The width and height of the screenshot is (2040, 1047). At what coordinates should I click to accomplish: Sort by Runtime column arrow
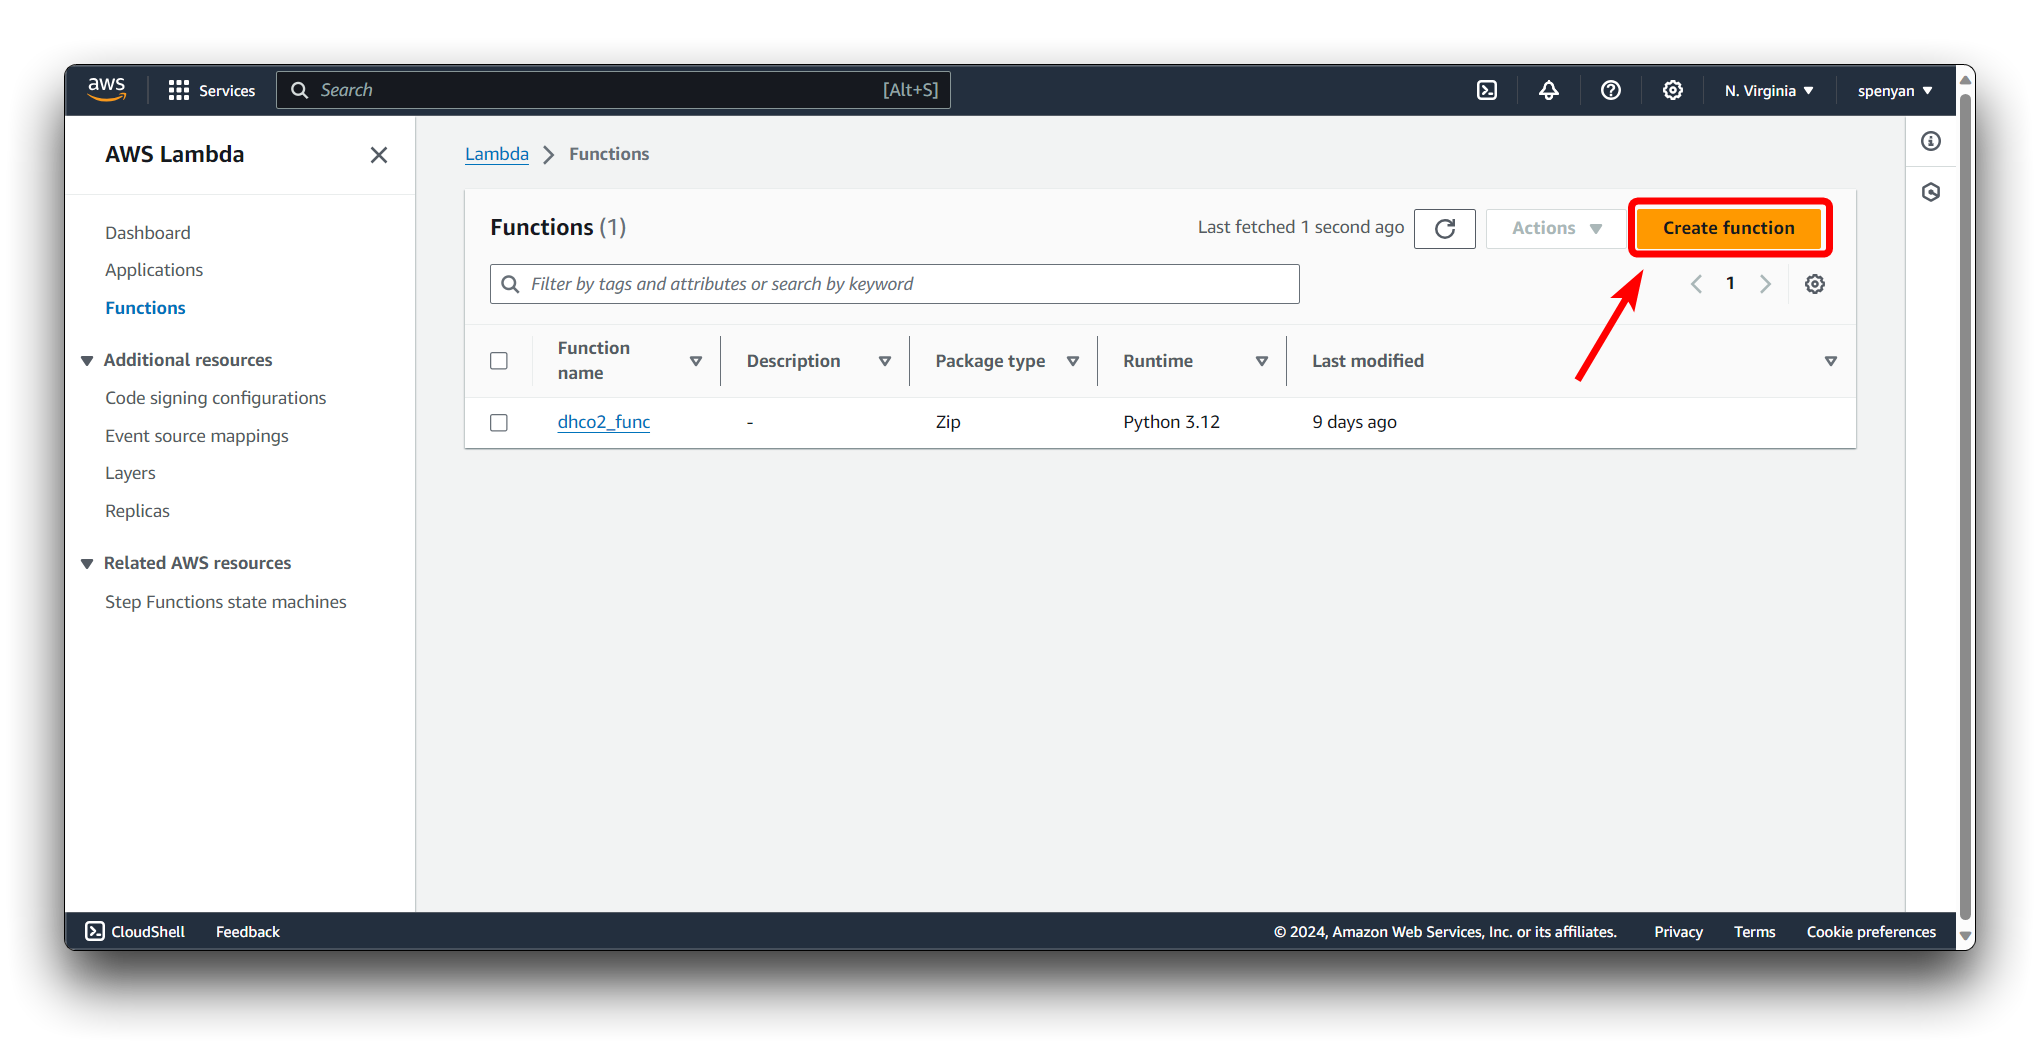(1262, 361)
